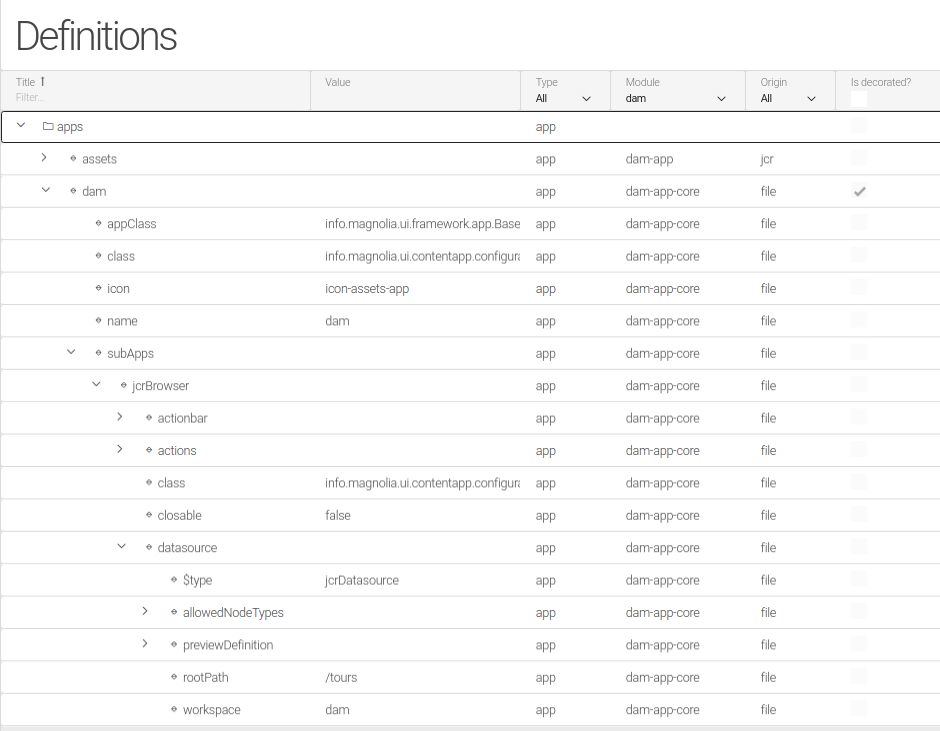Select the dam value in name row
The width and height of the screenshot is (940, 731).
tap(337, 321)
